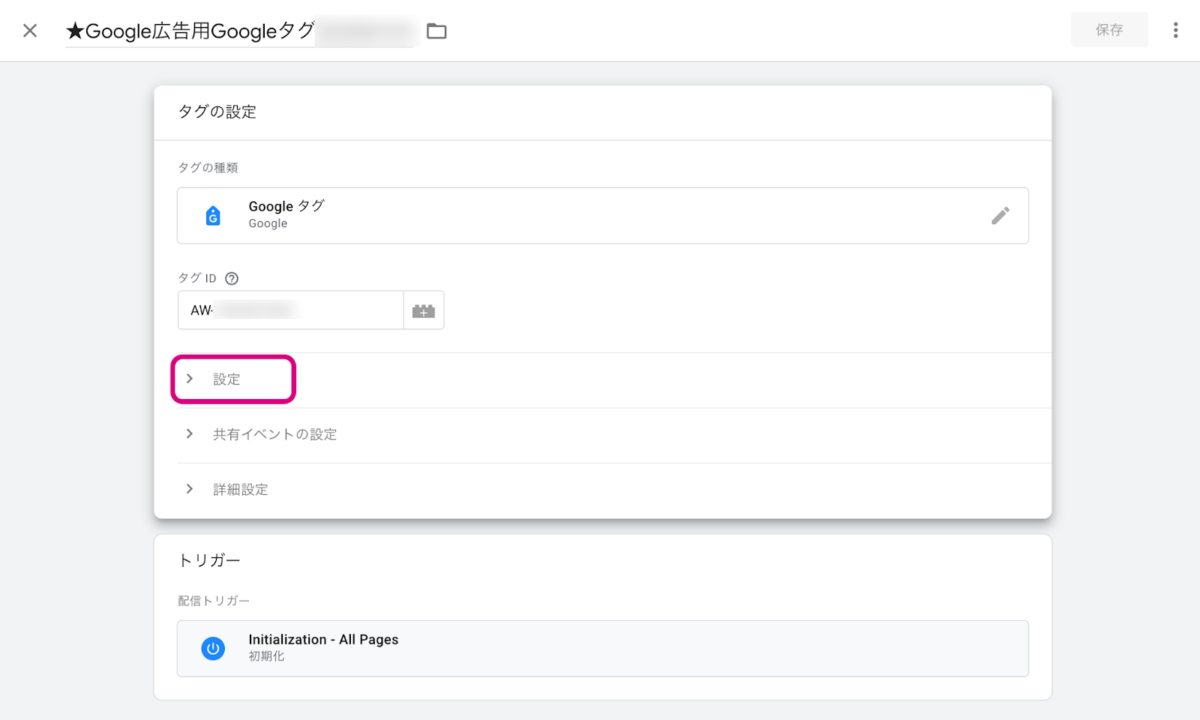Expand the 設定 section

coord(227,380)
